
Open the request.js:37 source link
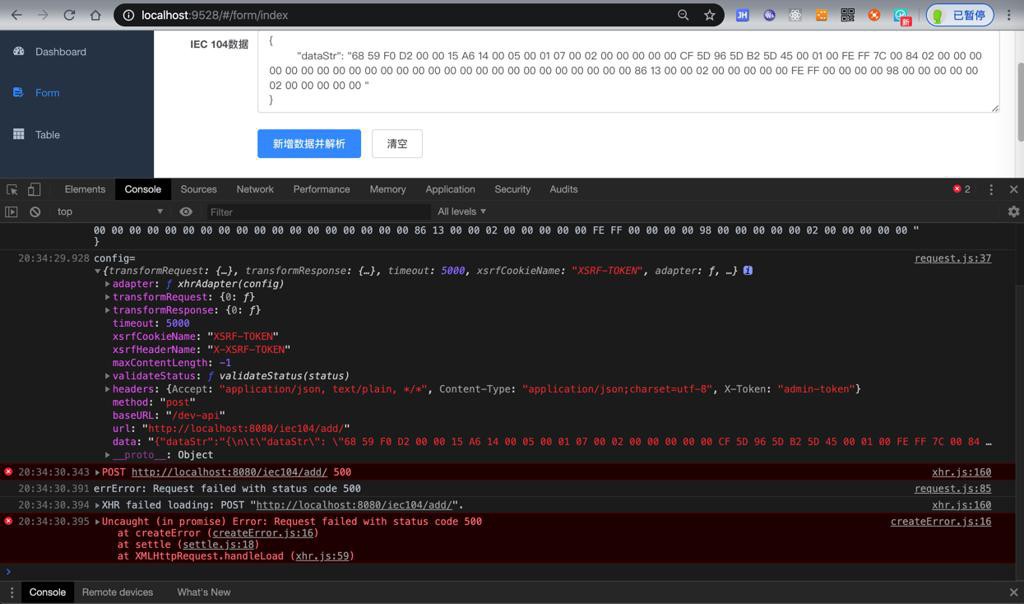tap(953, 259)
